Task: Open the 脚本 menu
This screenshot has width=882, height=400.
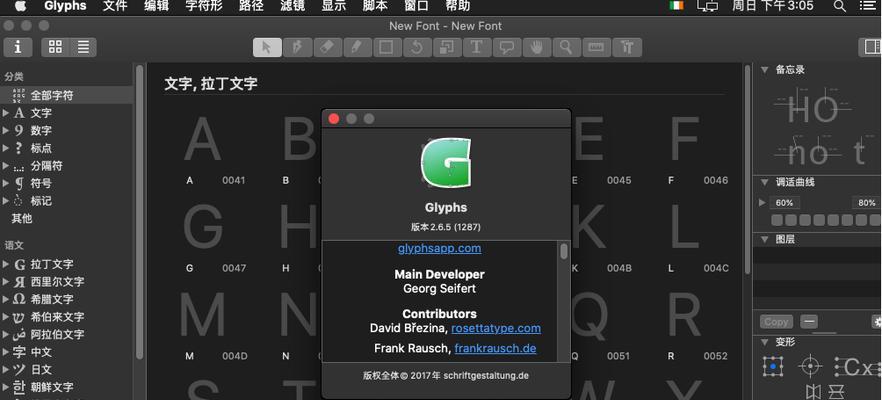Action: click(376, 6)
